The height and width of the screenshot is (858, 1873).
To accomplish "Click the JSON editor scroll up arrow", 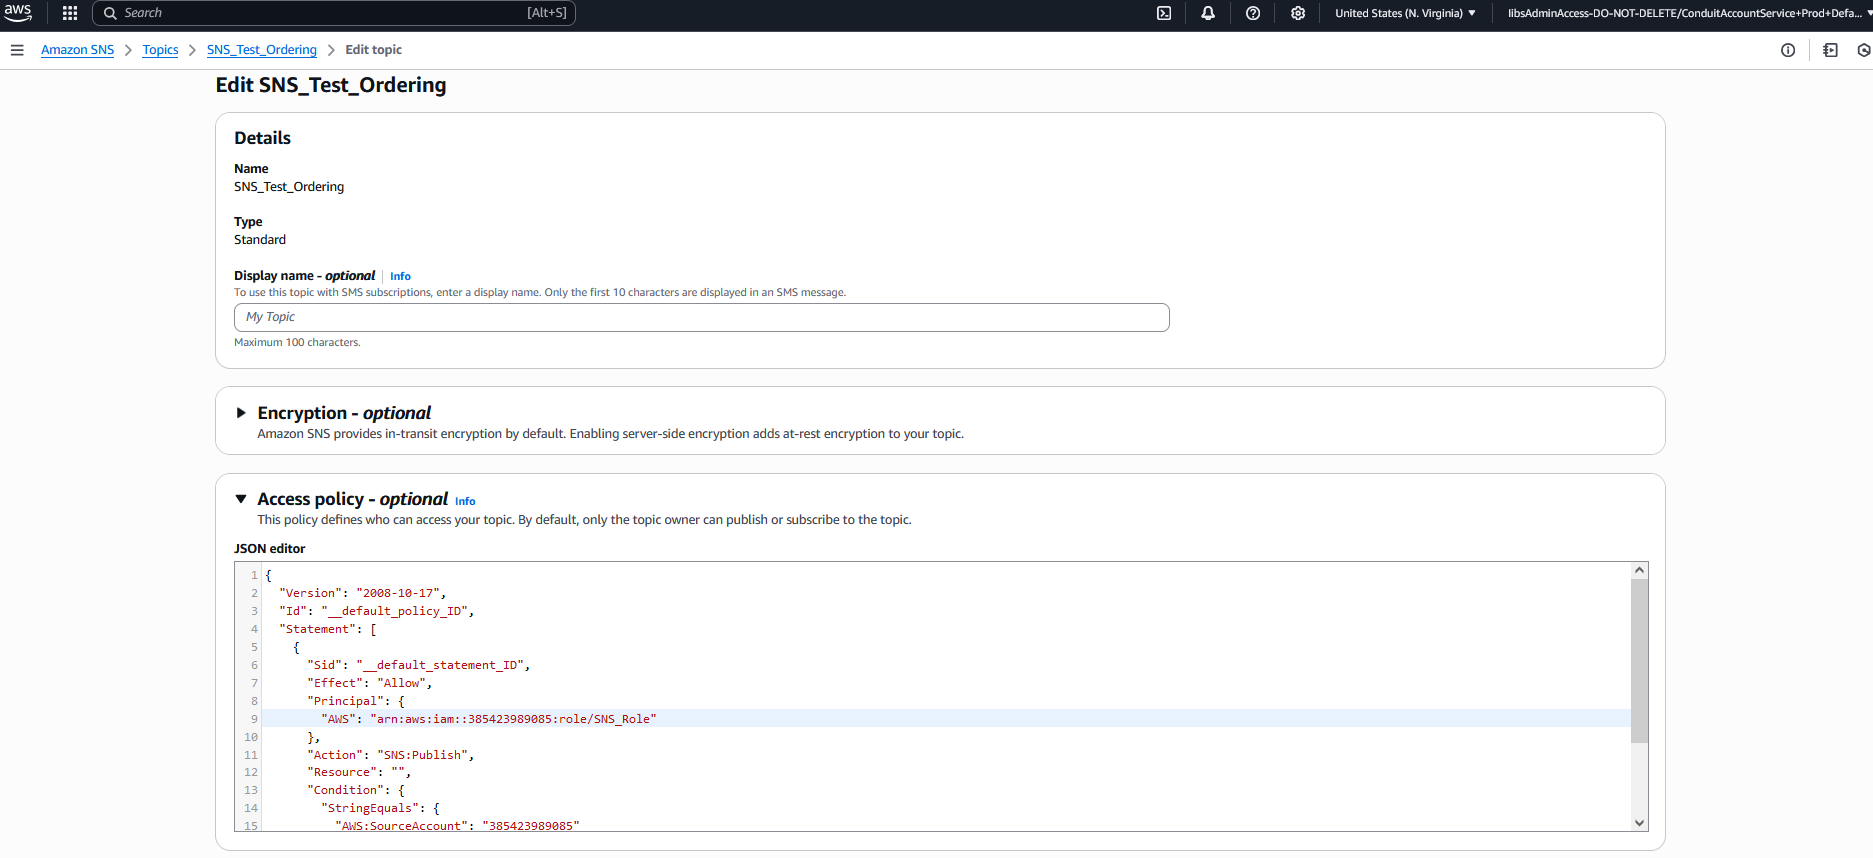I will pos(1639,570).
